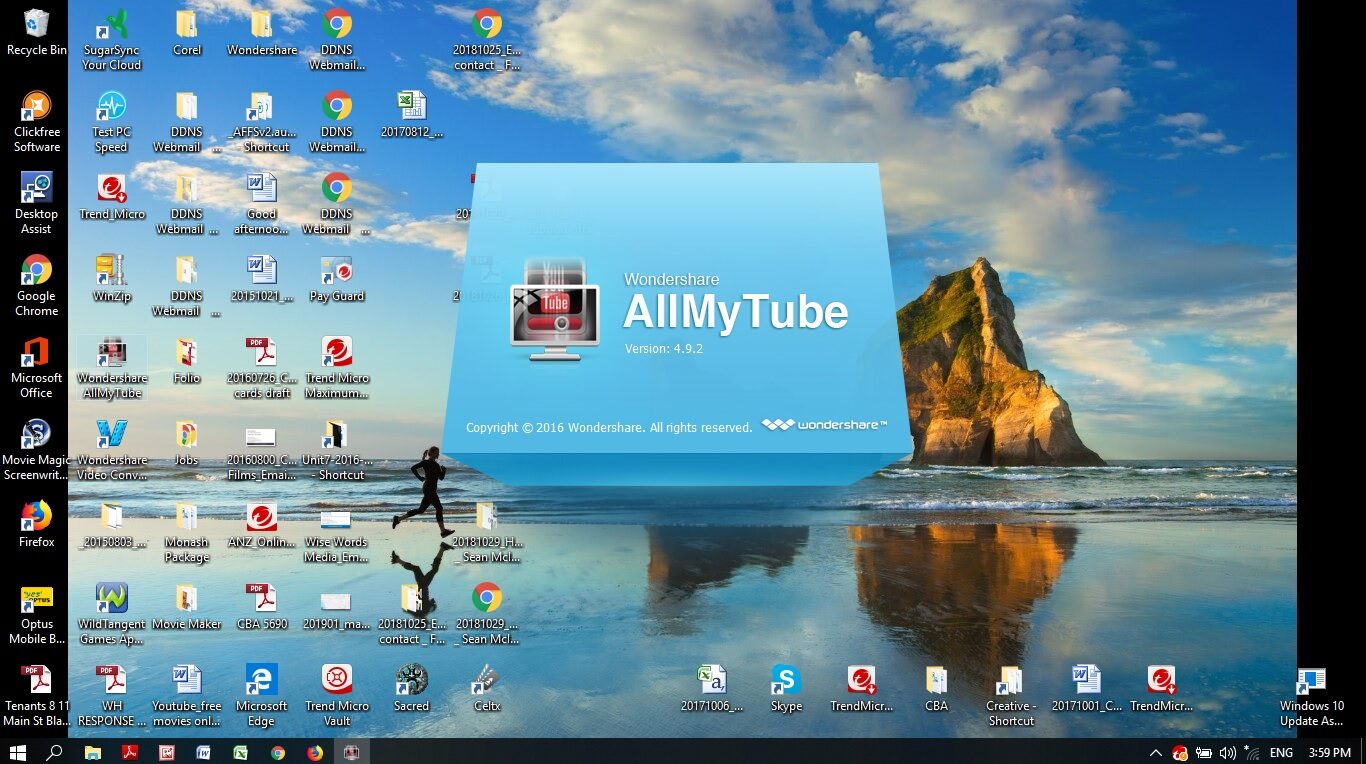
Task: Open Good afternoon Word document
Action: pos(262,204)
